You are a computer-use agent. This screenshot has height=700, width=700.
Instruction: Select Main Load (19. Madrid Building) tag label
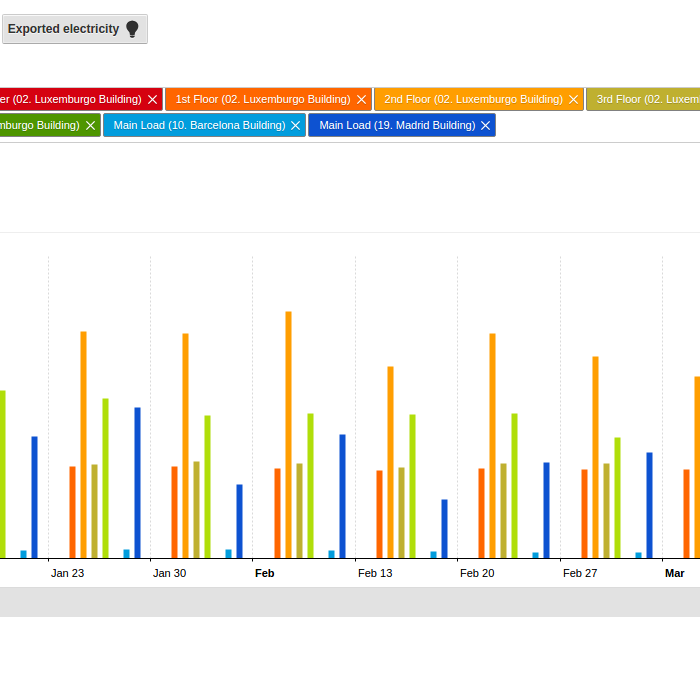coord(397,125)
